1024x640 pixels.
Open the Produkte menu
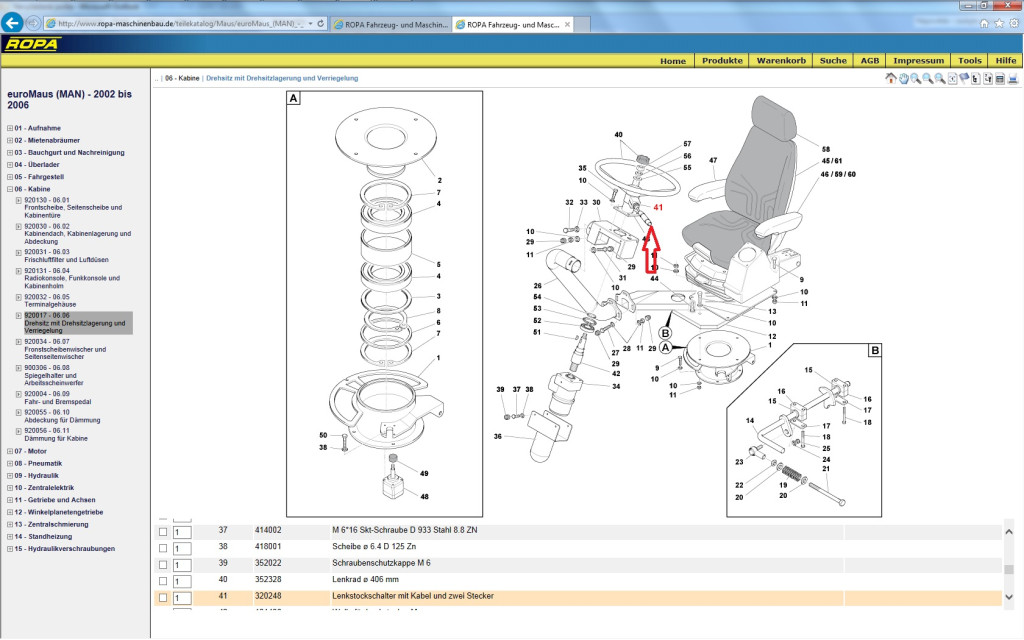(x=722, y=61)
